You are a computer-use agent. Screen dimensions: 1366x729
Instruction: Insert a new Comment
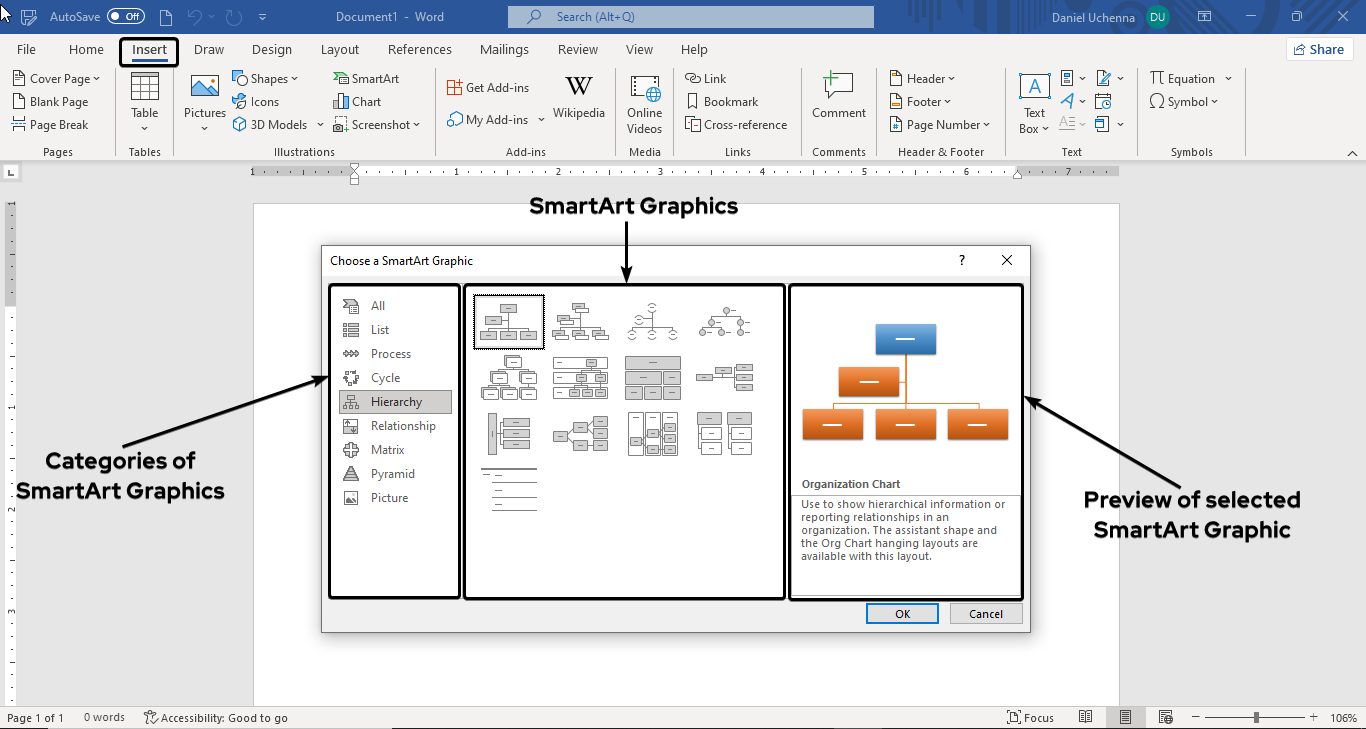tap(838, 97)
